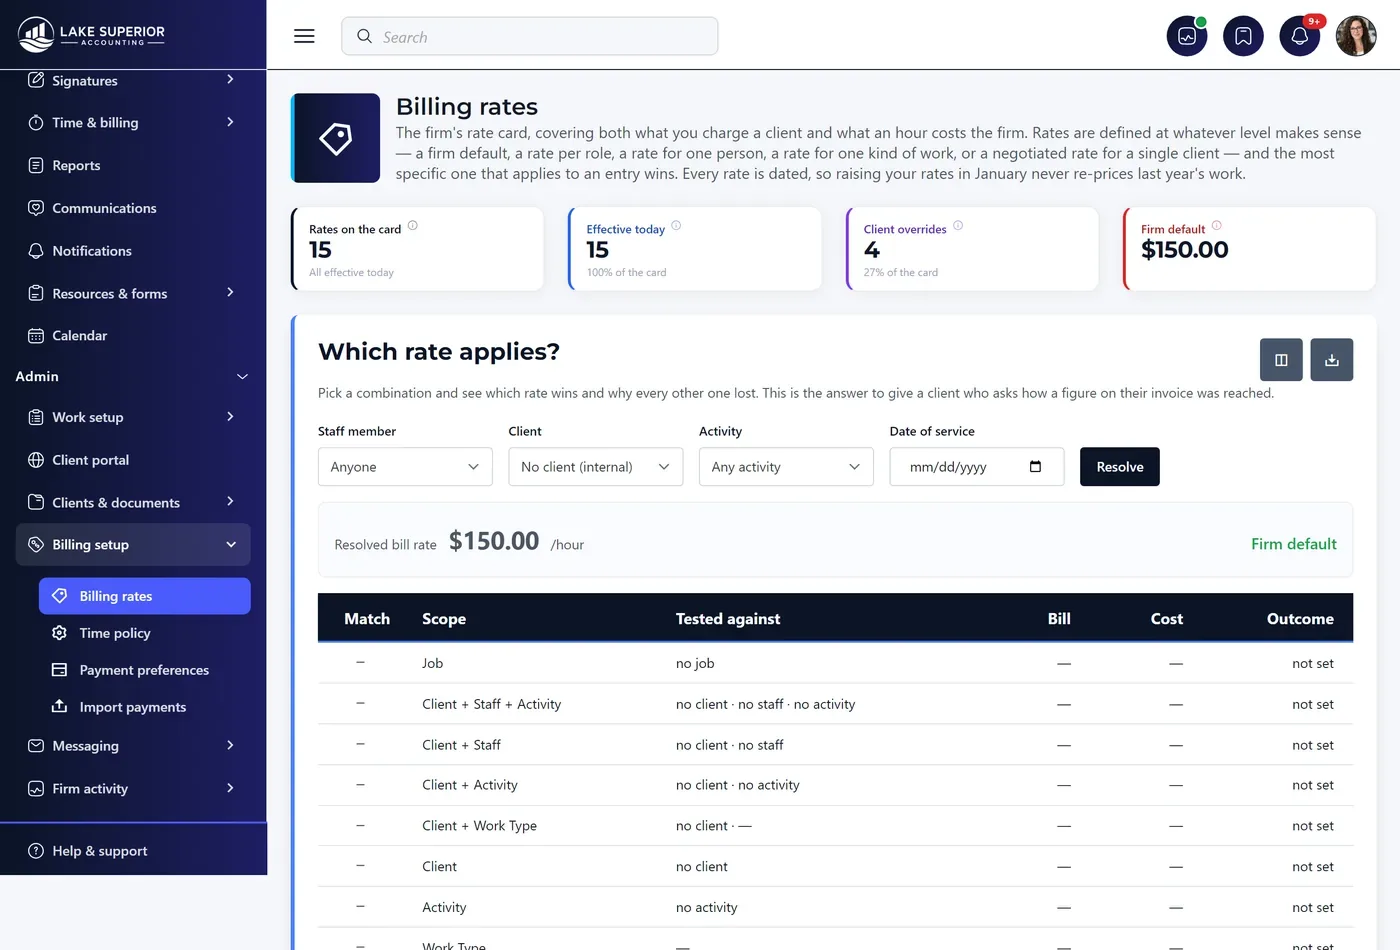Select the Billing rates active item
Viewport: 1400px width, 950px height.
pyautogui.click(x=145, y=596)
